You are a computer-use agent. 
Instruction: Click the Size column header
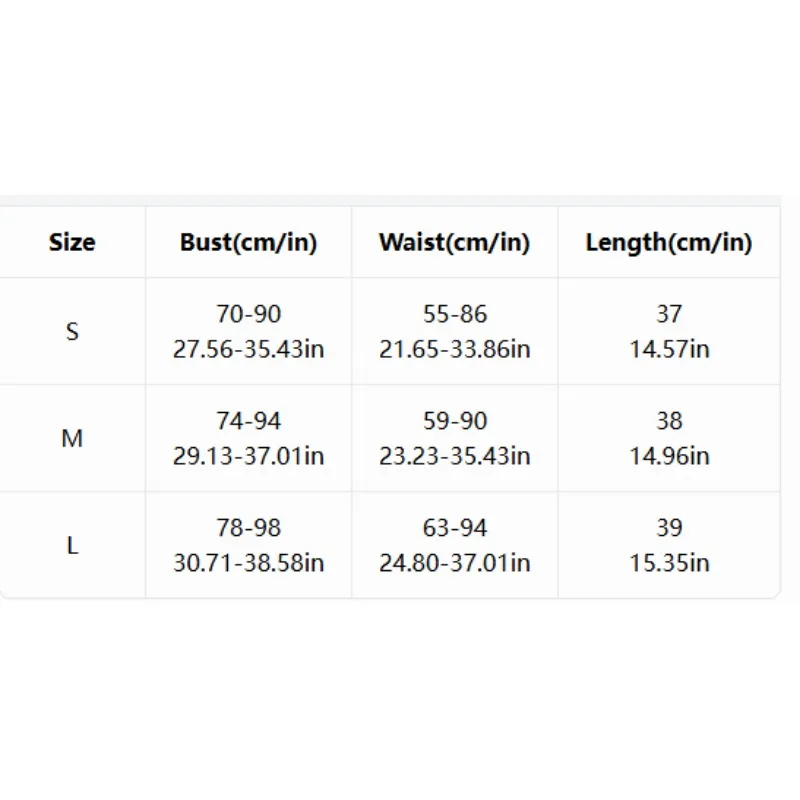[72, 242]
